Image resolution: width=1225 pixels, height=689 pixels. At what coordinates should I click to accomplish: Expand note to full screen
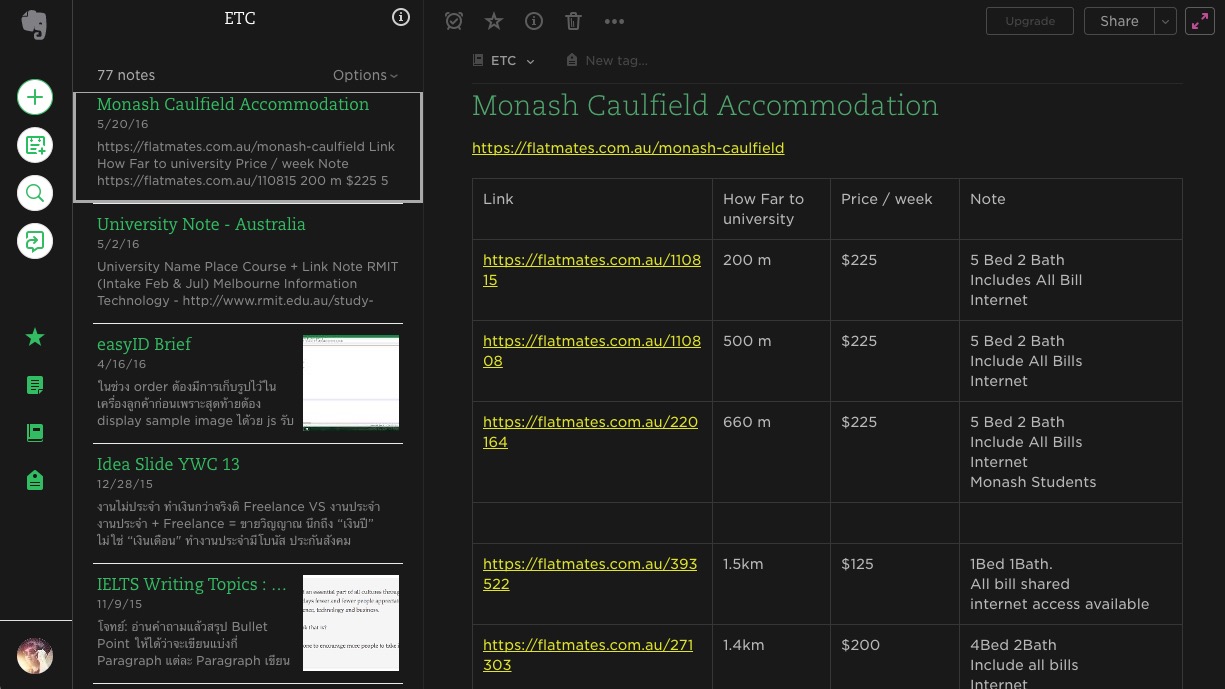tap(1200, 21)
